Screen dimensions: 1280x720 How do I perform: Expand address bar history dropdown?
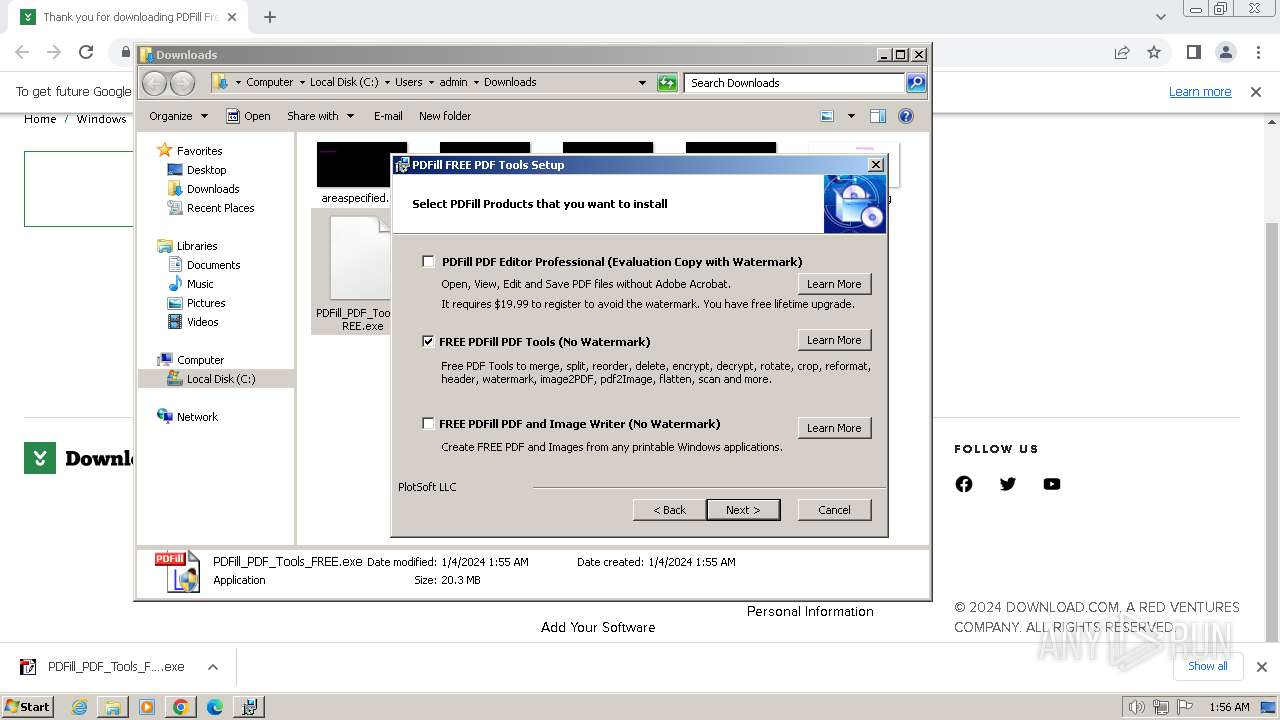point(642,83)
